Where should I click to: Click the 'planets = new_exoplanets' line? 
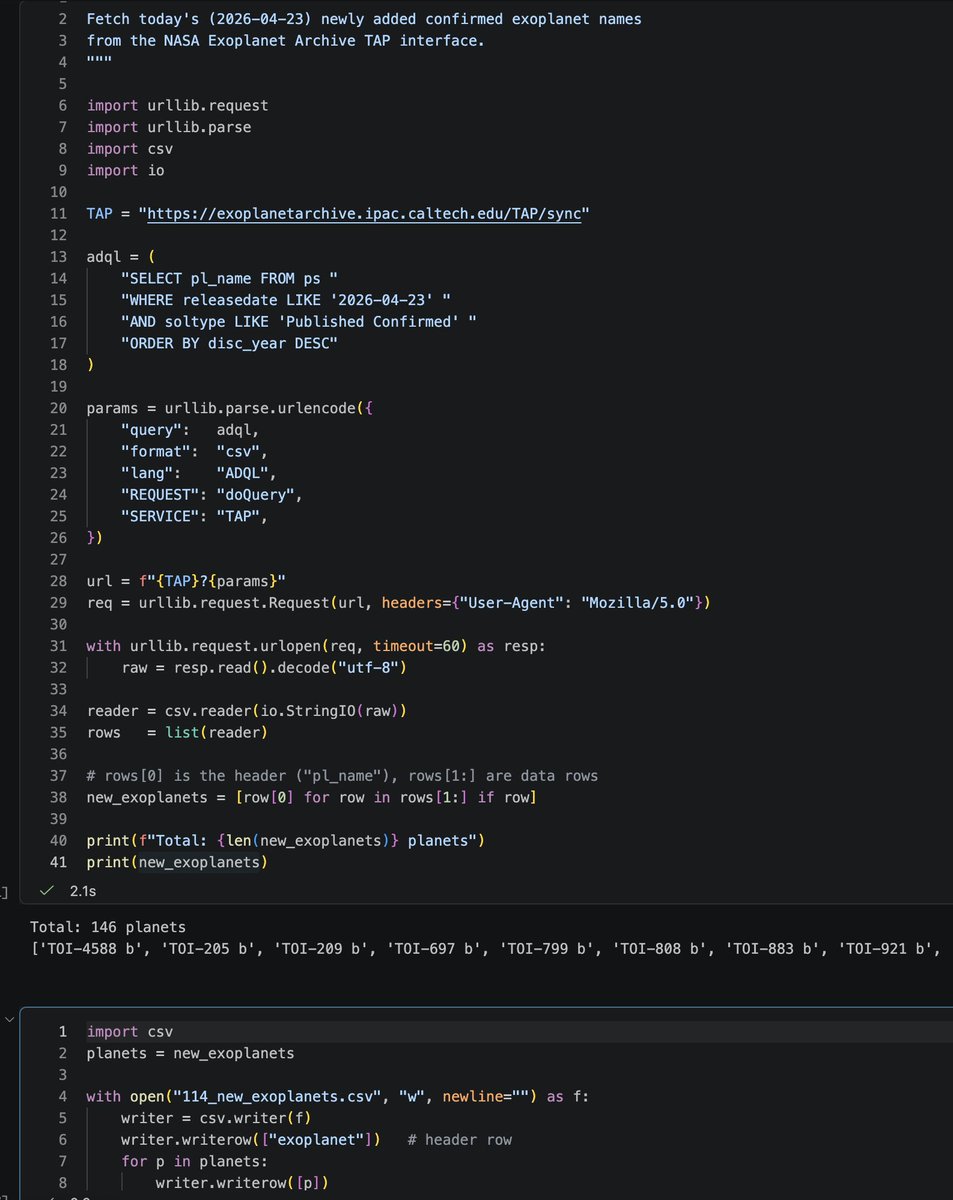point(190,1053)
